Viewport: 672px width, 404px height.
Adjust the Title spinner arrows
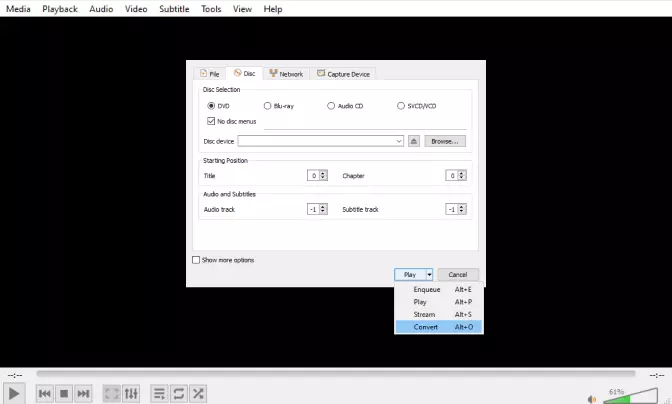click(324, 175)
